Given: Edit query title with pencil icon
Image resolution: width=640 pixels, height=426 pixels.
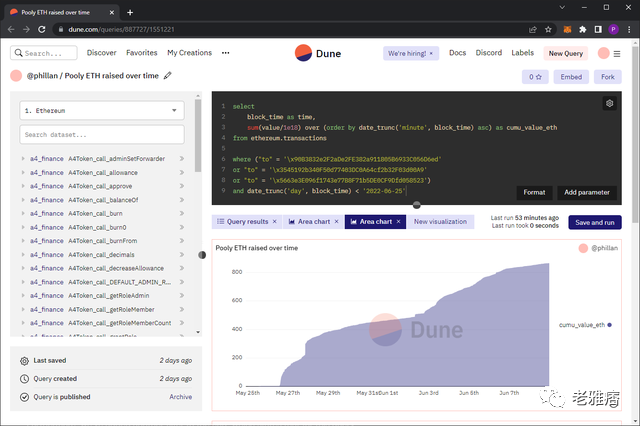Looking at the screenshot, I should [x=167, y=75].
